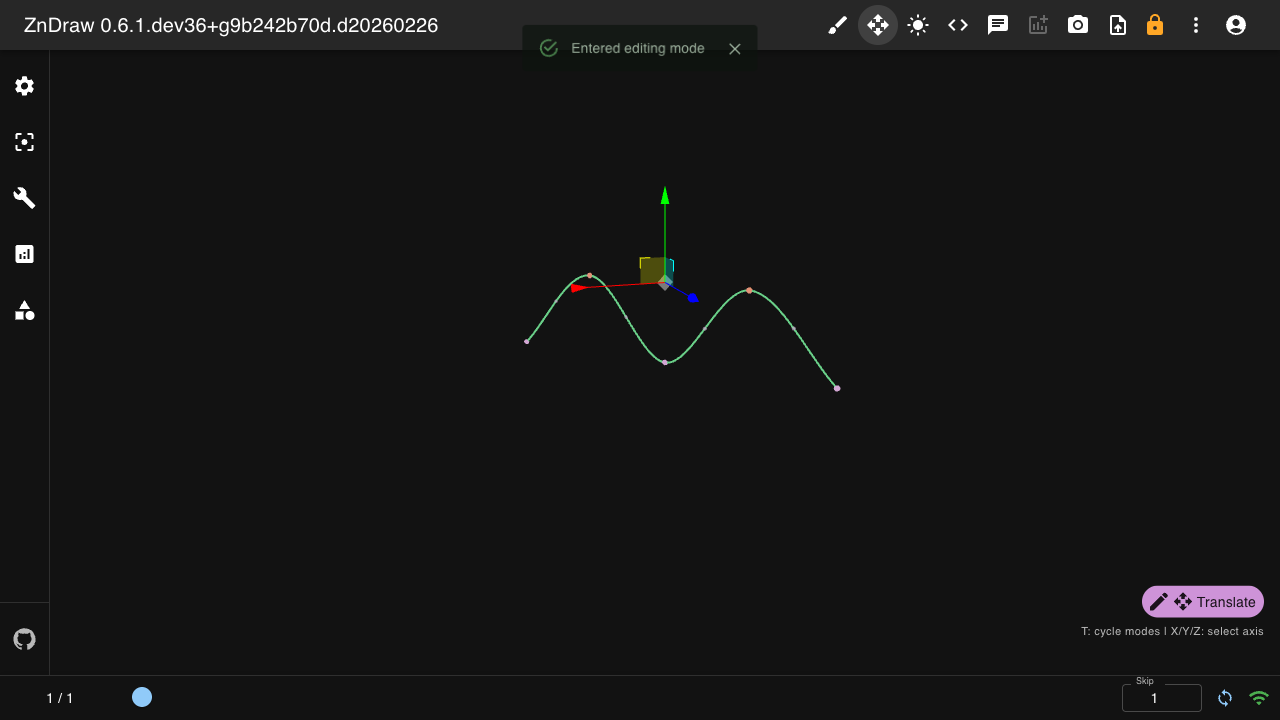
Task: Dismiss the 'Entered editing mode' notification
Action: click(735, 49)
